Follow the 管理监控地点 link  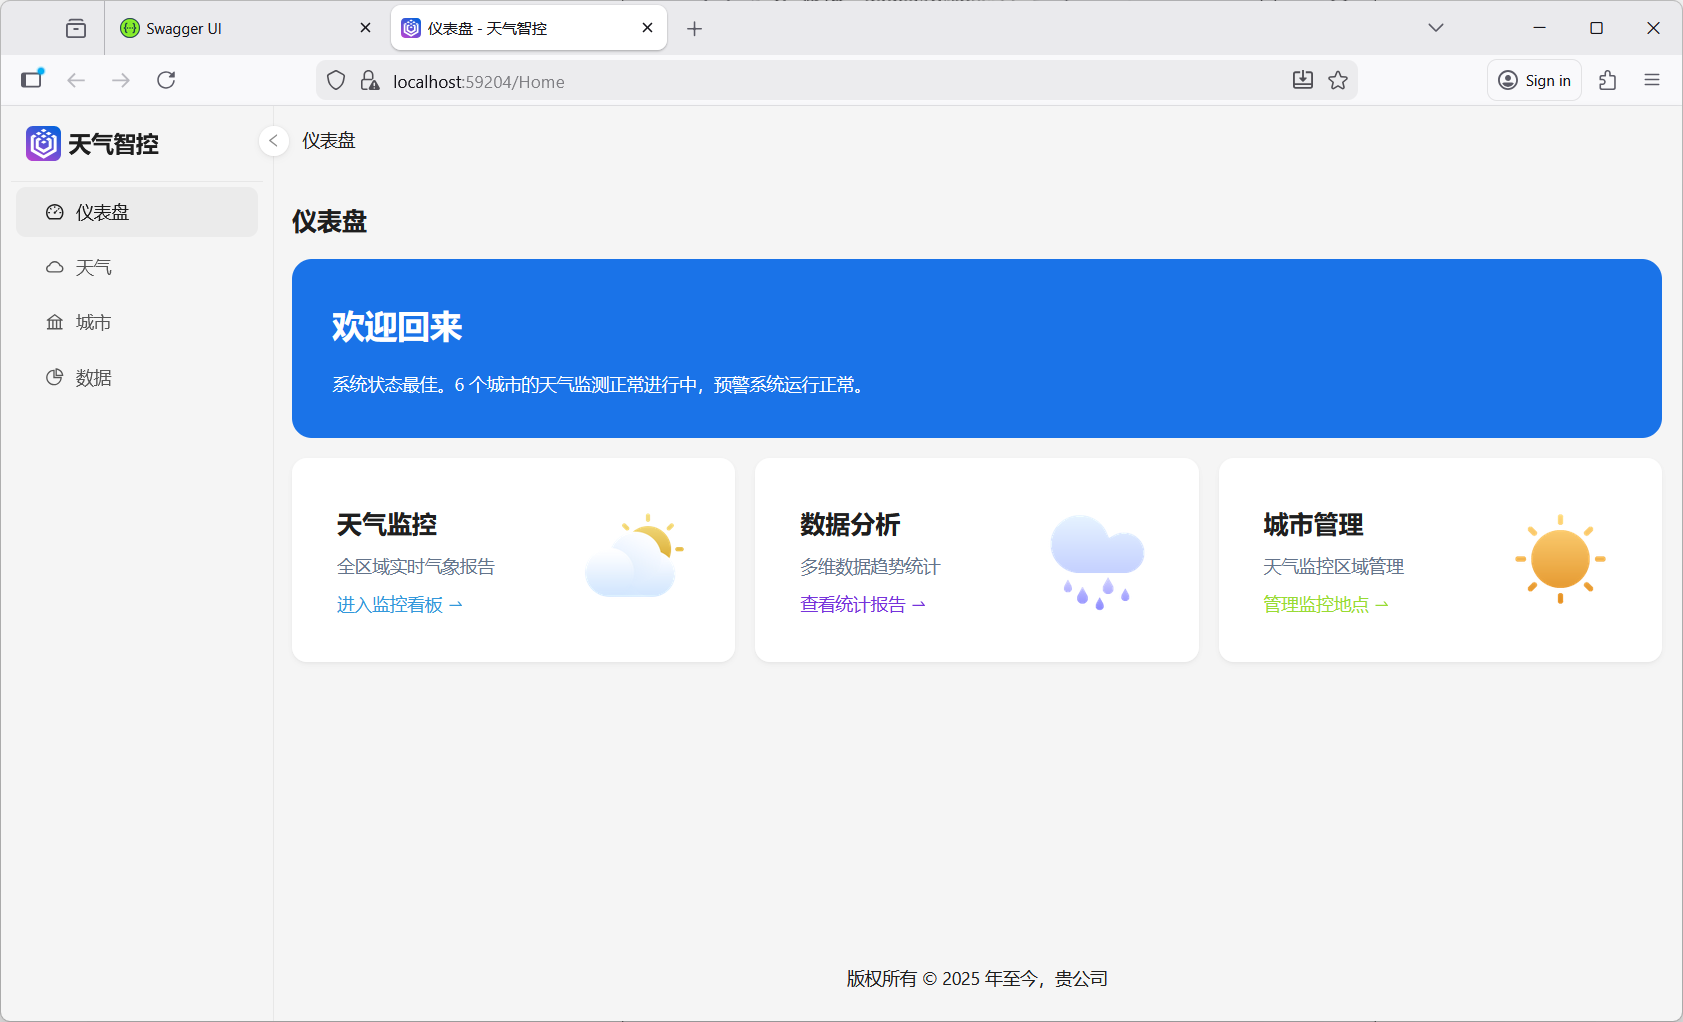point(1325,605)
